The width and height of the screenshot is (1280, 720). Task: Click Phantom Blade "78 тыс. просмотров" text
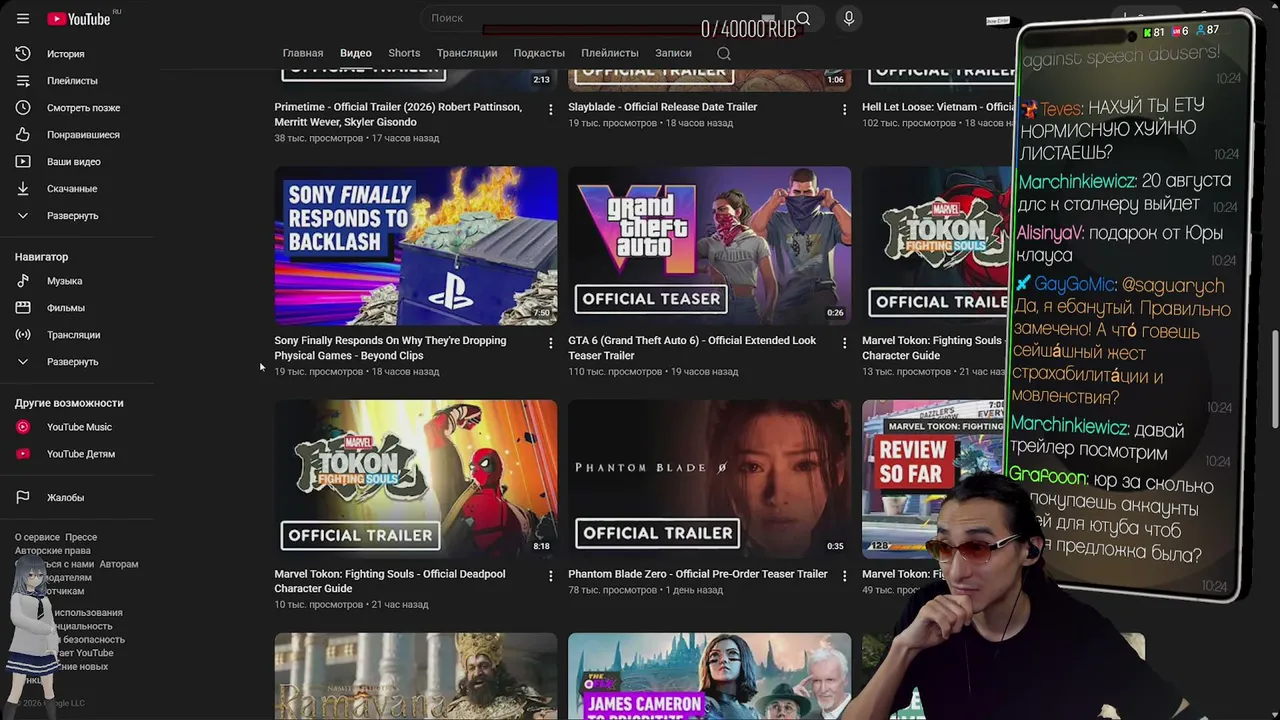tap(612, 590)
